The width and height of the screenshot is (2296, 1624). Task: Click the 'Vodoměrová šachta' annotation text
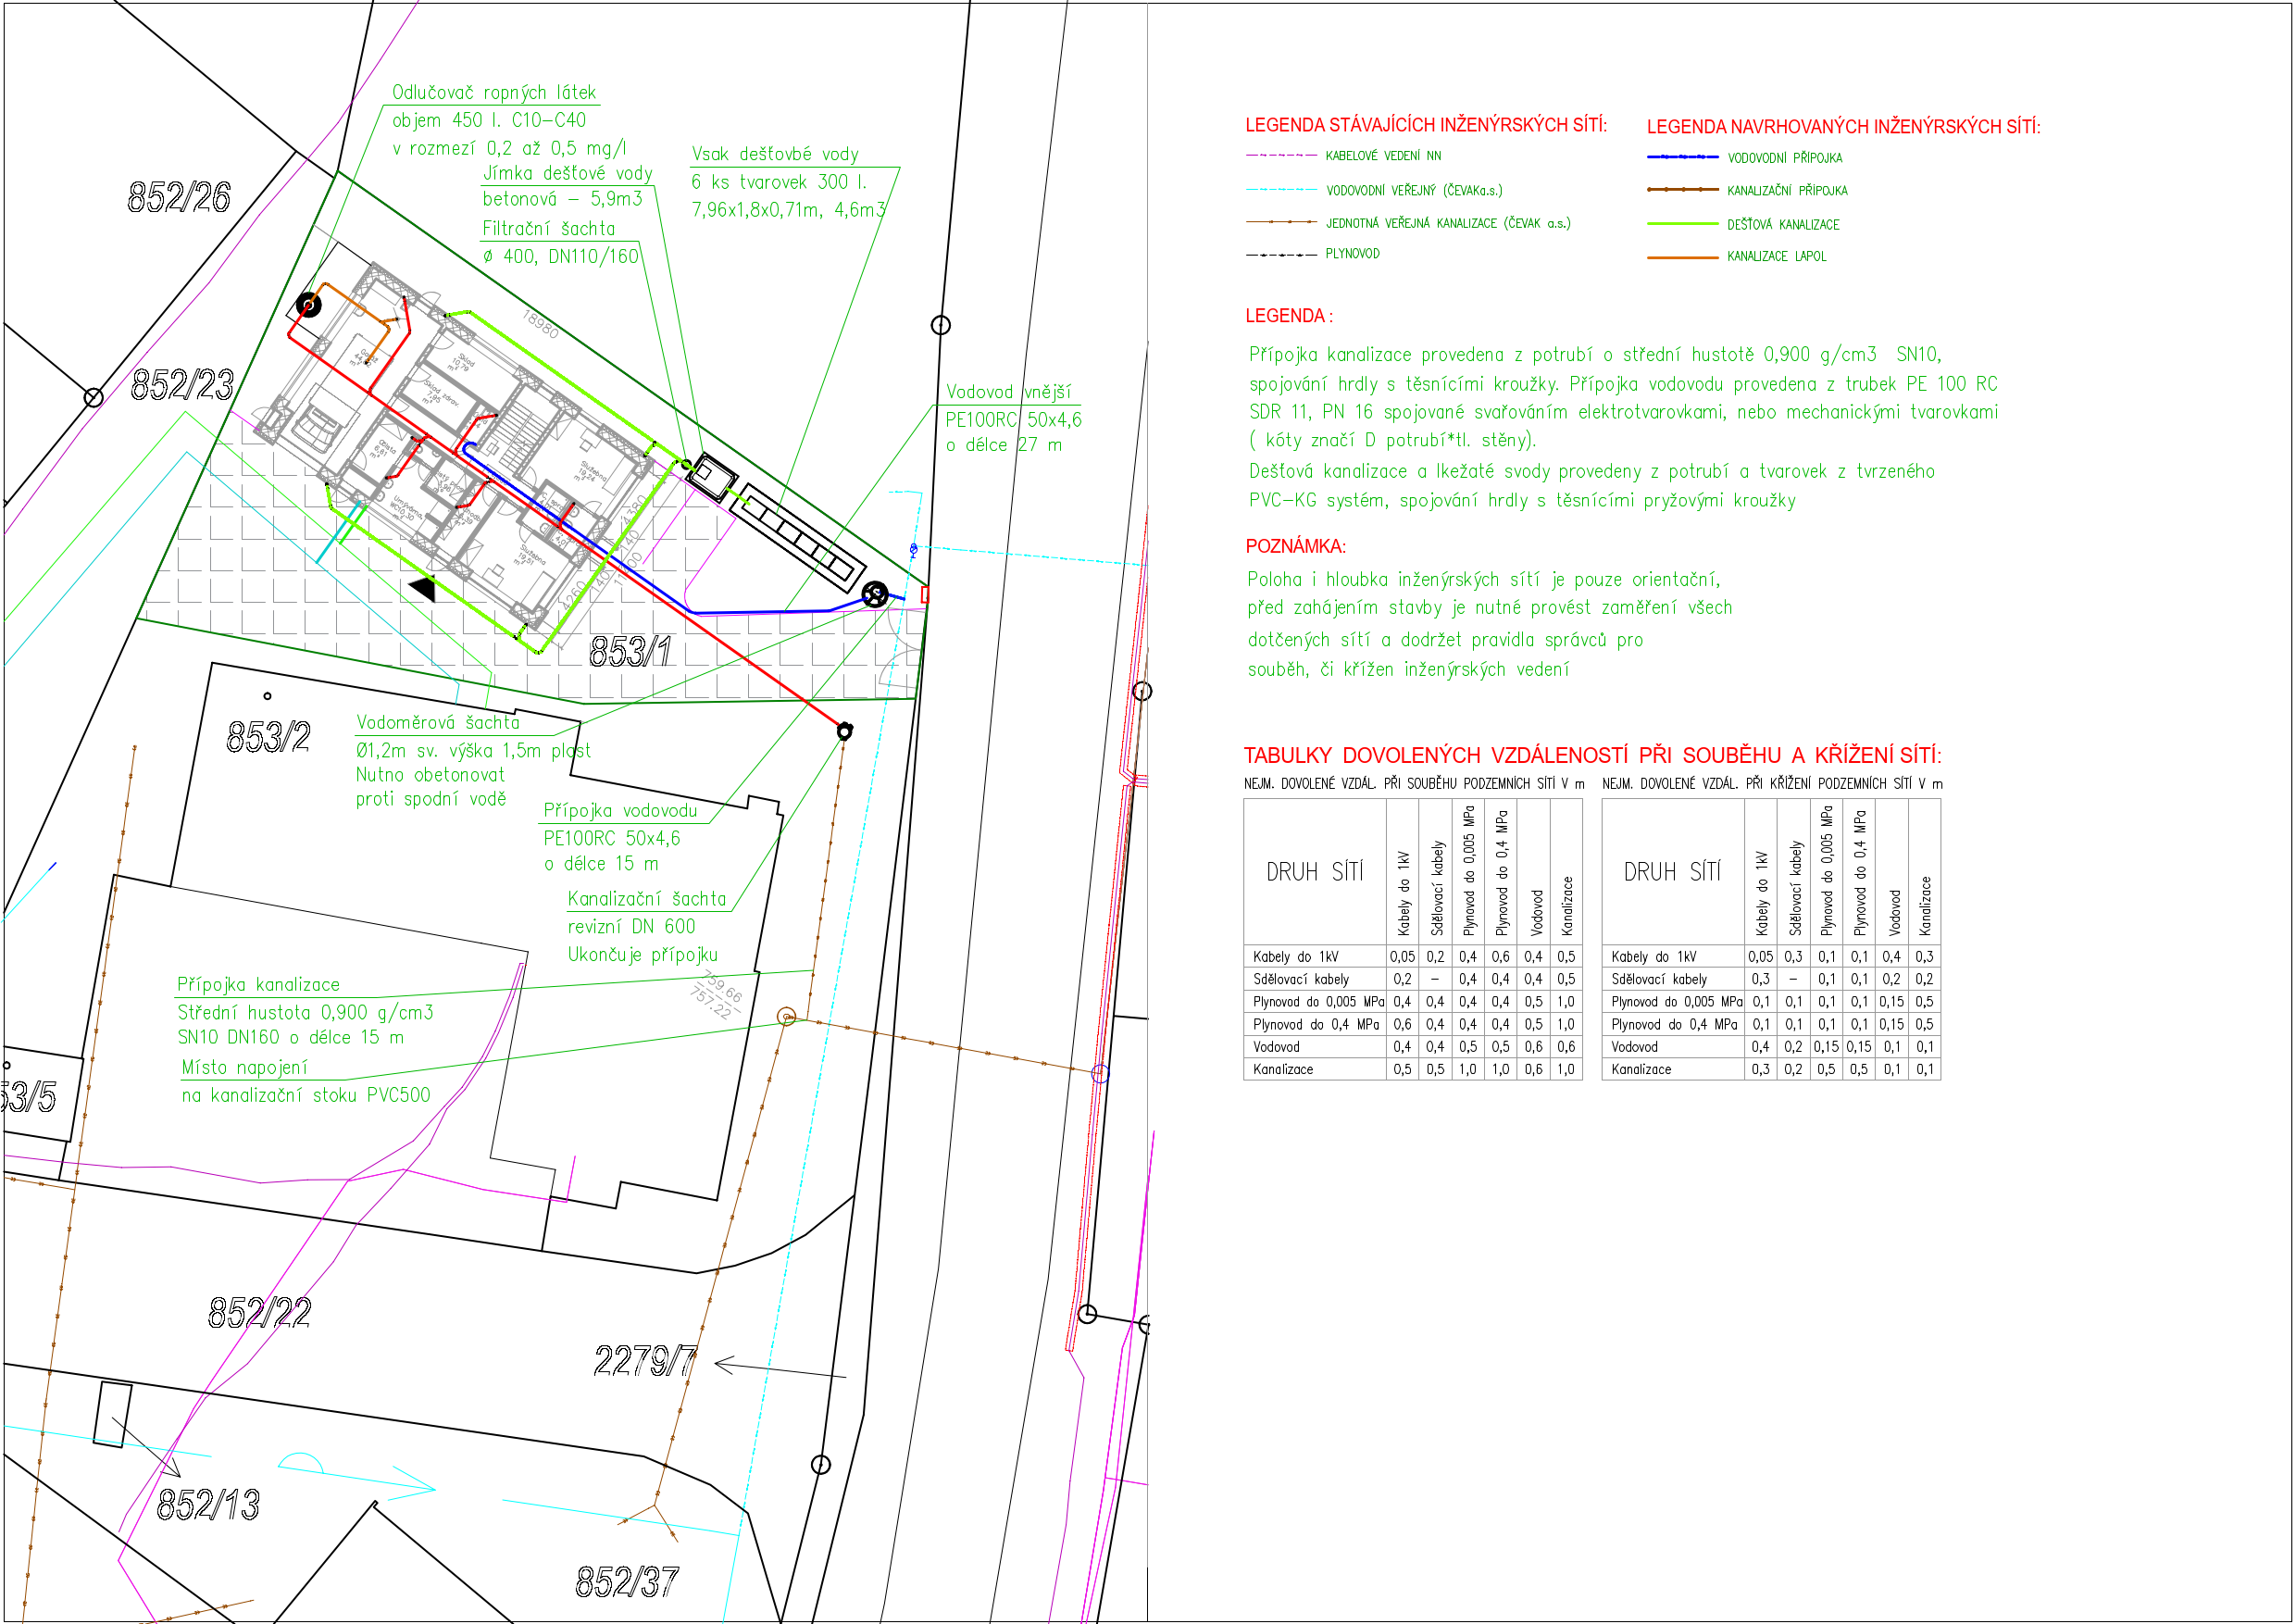(438, 722)
